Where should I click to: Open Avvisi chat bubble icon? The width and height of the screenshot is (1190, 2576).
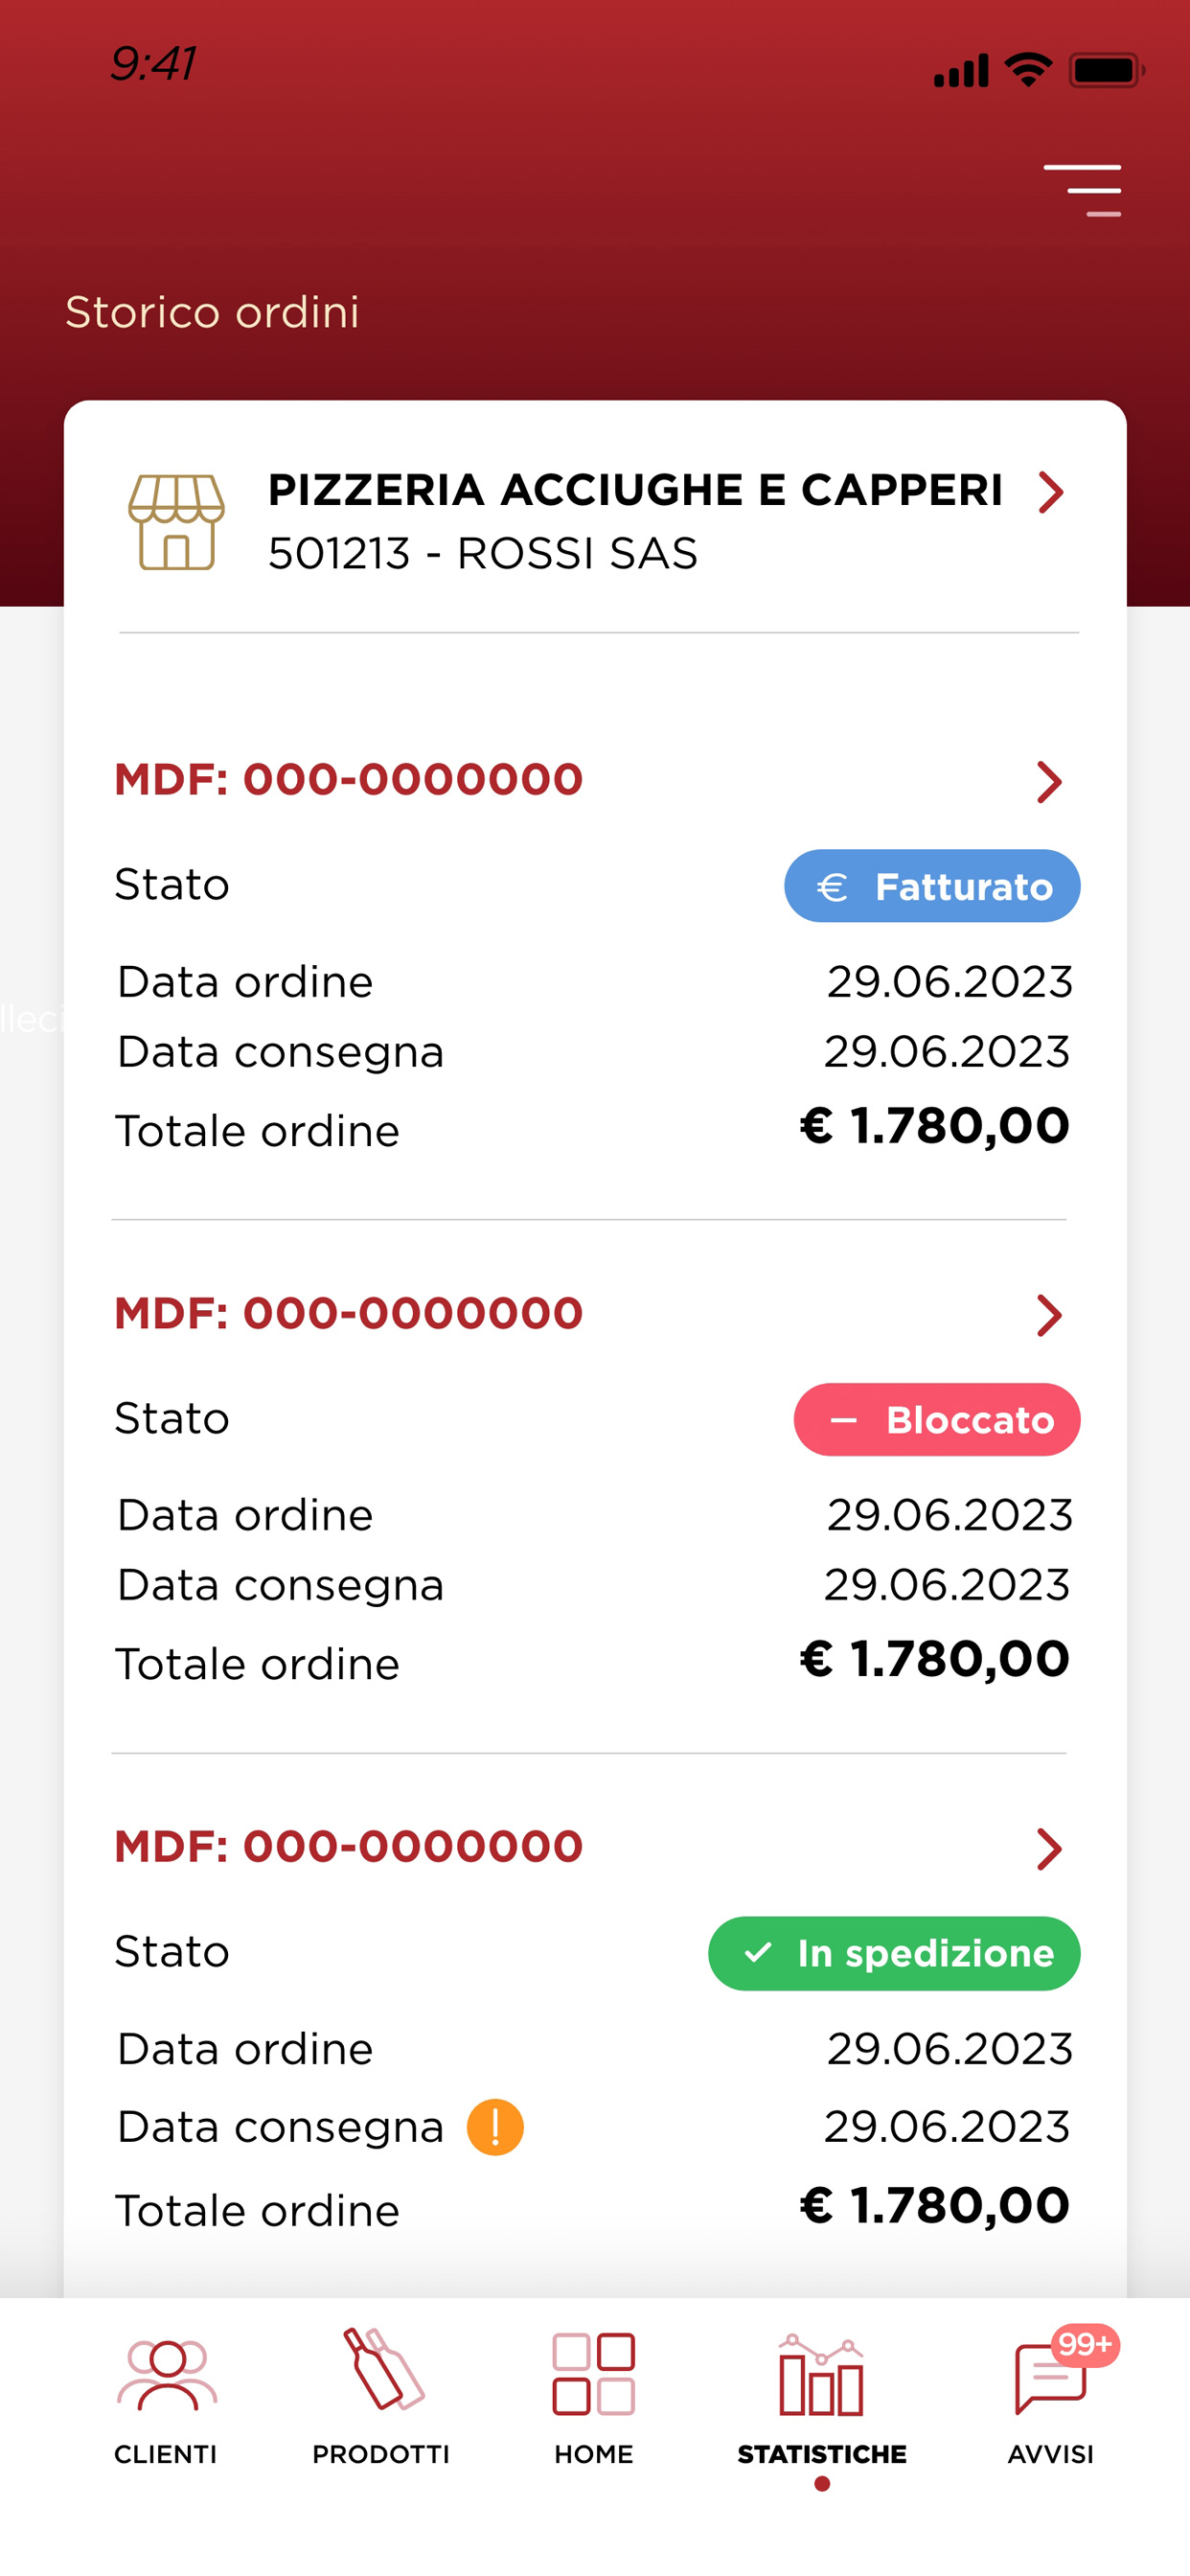tap(1050, 2379)
